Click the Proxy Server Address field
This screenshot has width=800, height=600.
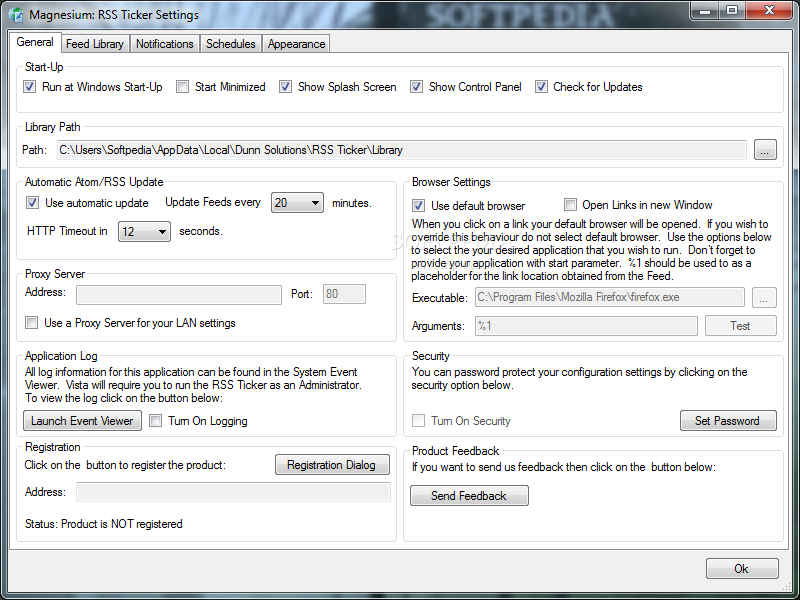179,294
